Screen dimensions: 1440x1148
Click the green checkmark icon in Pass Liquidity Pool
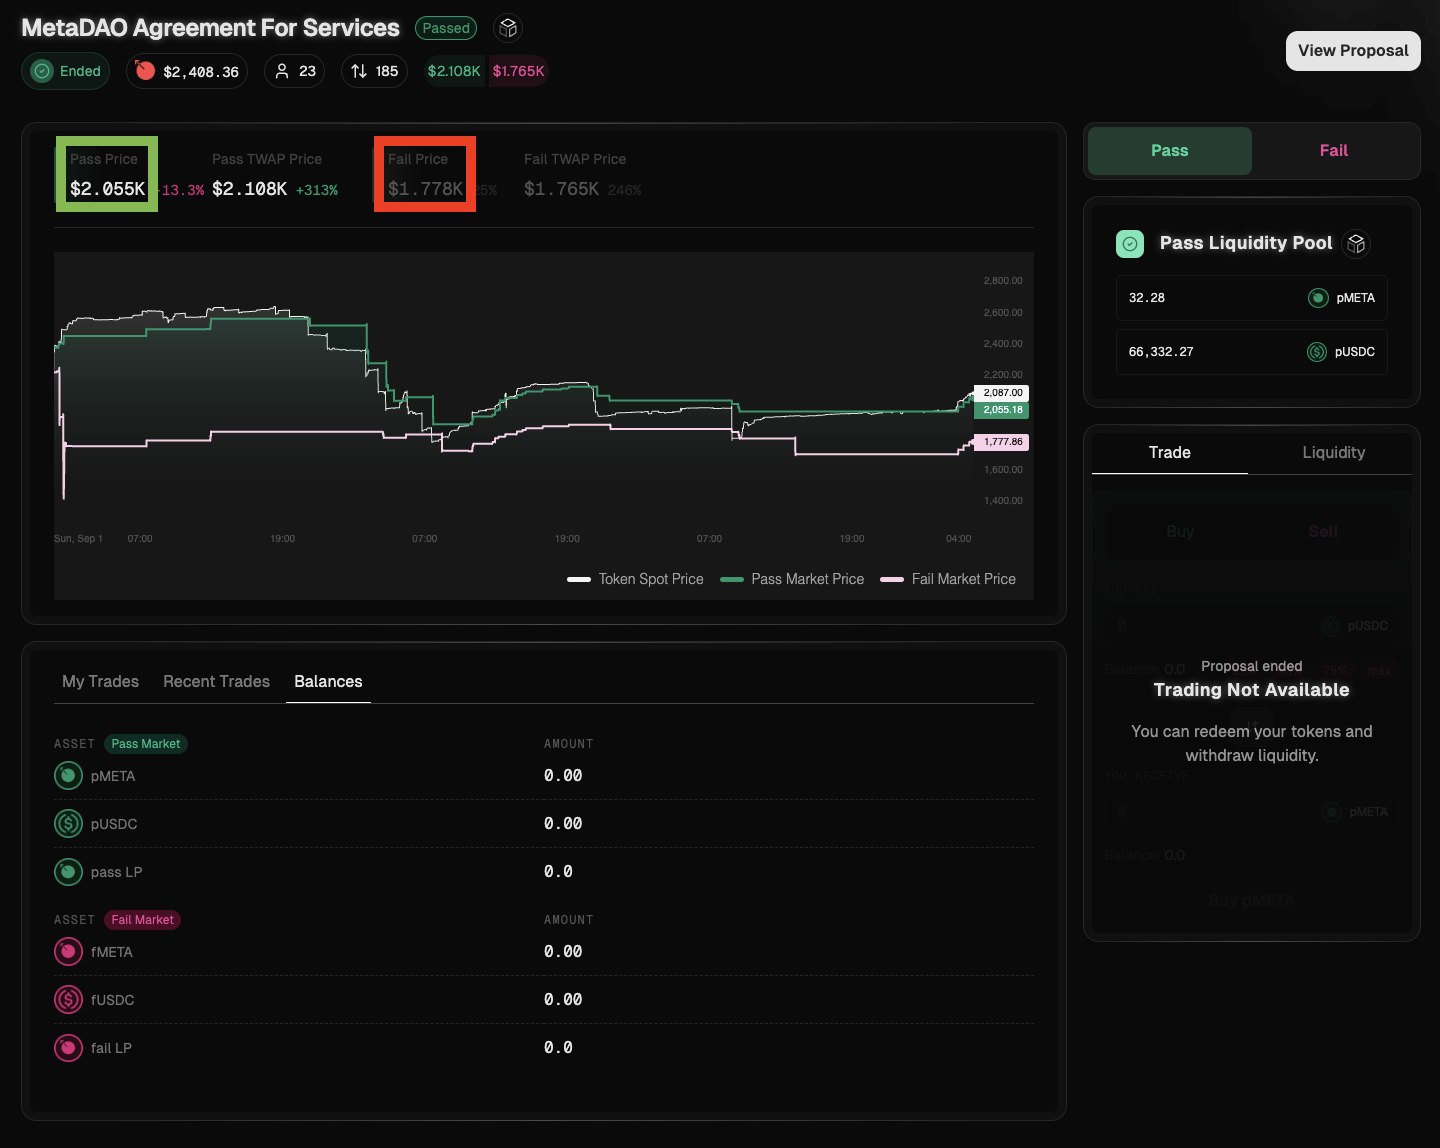click(1130, 243)
